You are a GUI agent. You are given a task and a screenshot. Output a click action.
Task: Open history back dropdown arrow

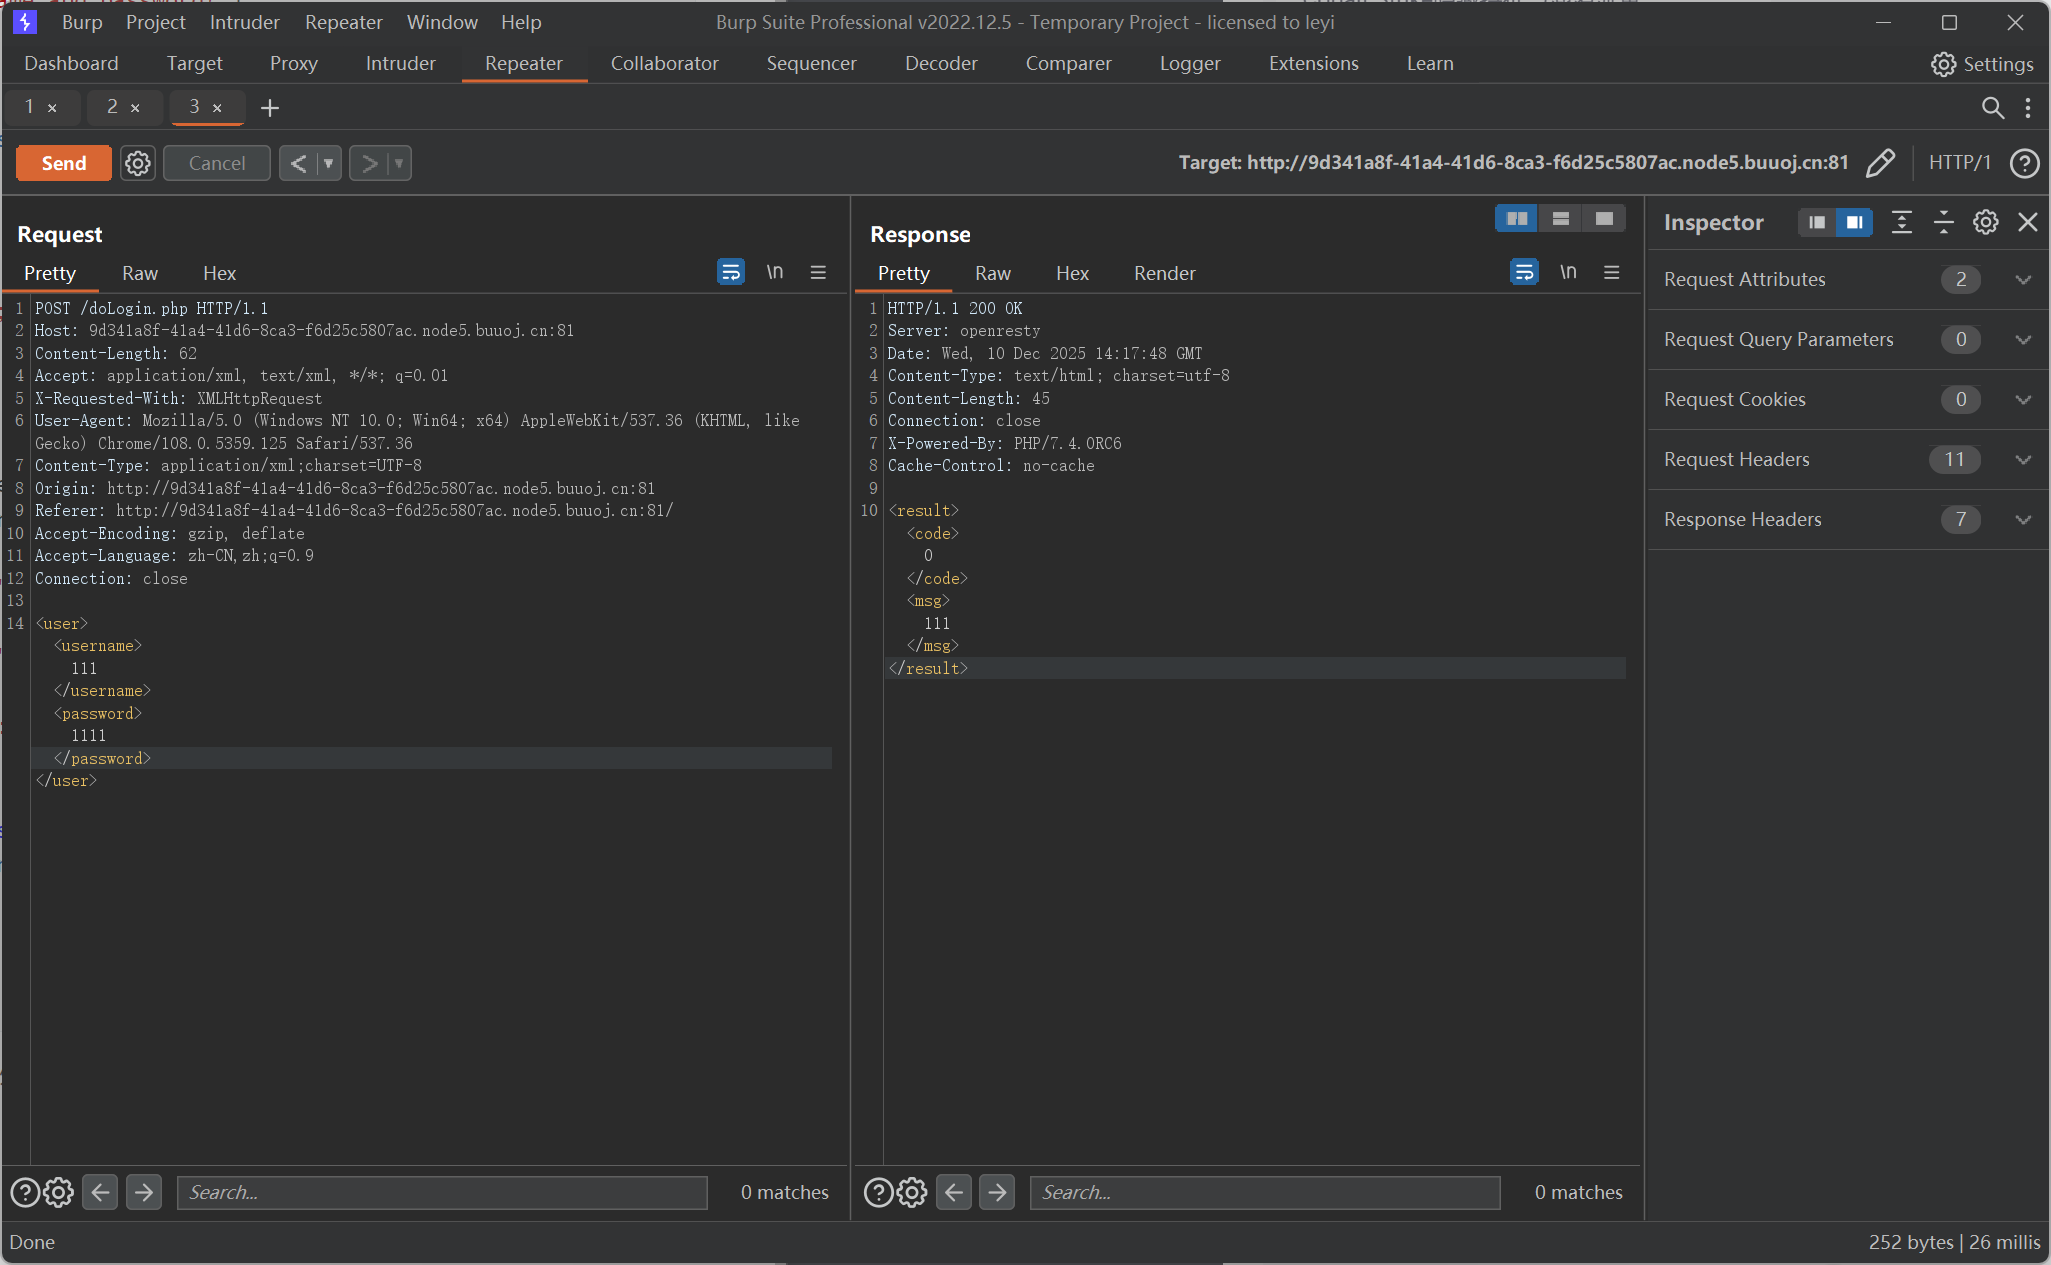pos(328,163)
